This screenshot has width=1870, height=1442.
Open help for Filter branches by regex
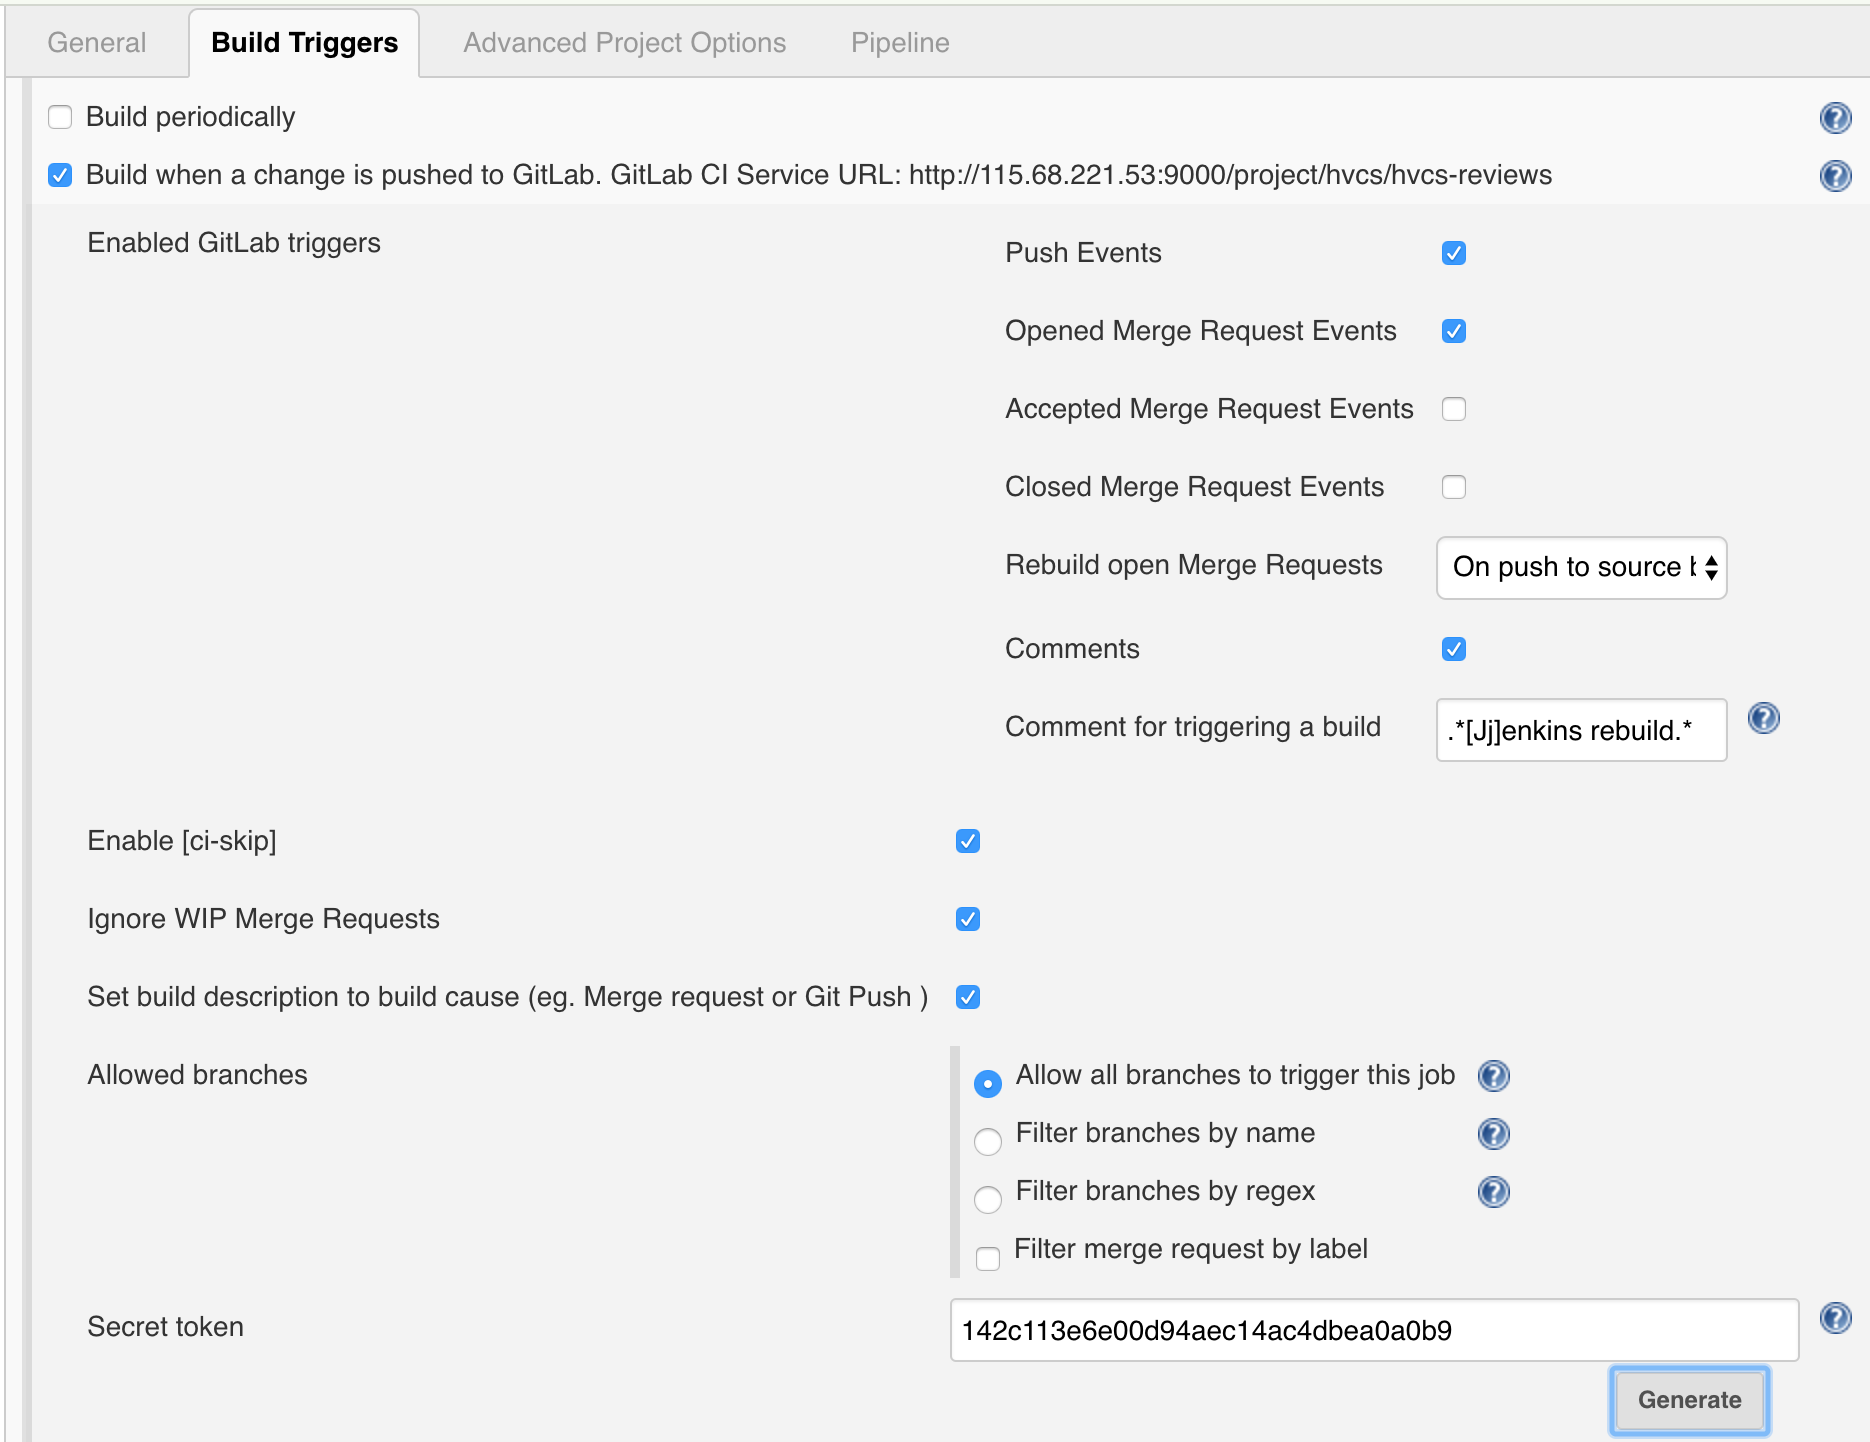click(1493, 1192)
